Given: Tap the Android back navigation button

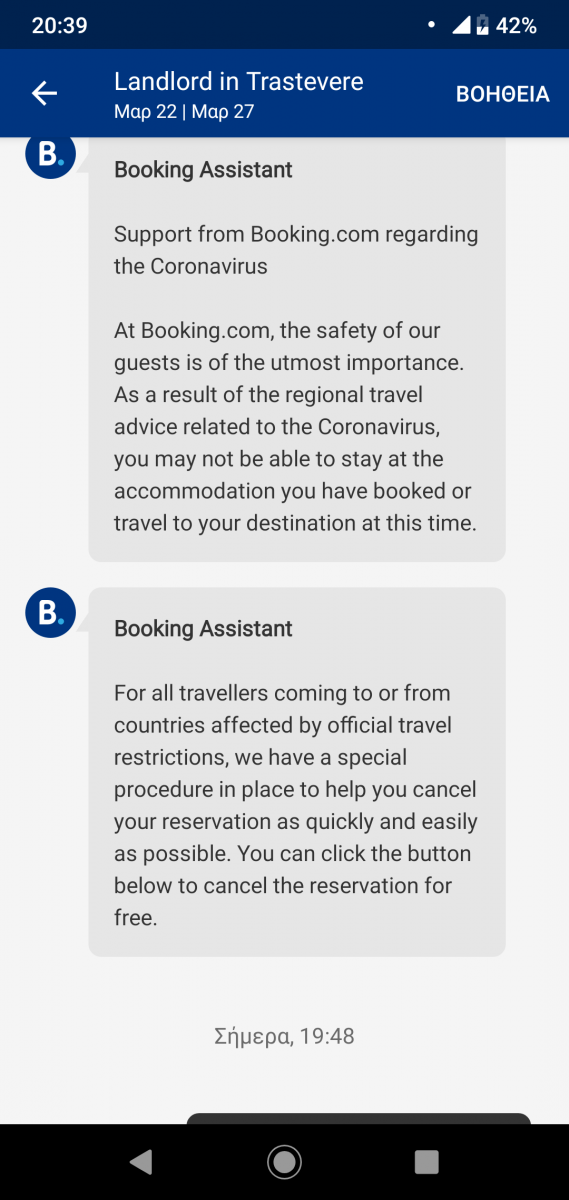Looking at the screenshot, I should pos(141,1161).
